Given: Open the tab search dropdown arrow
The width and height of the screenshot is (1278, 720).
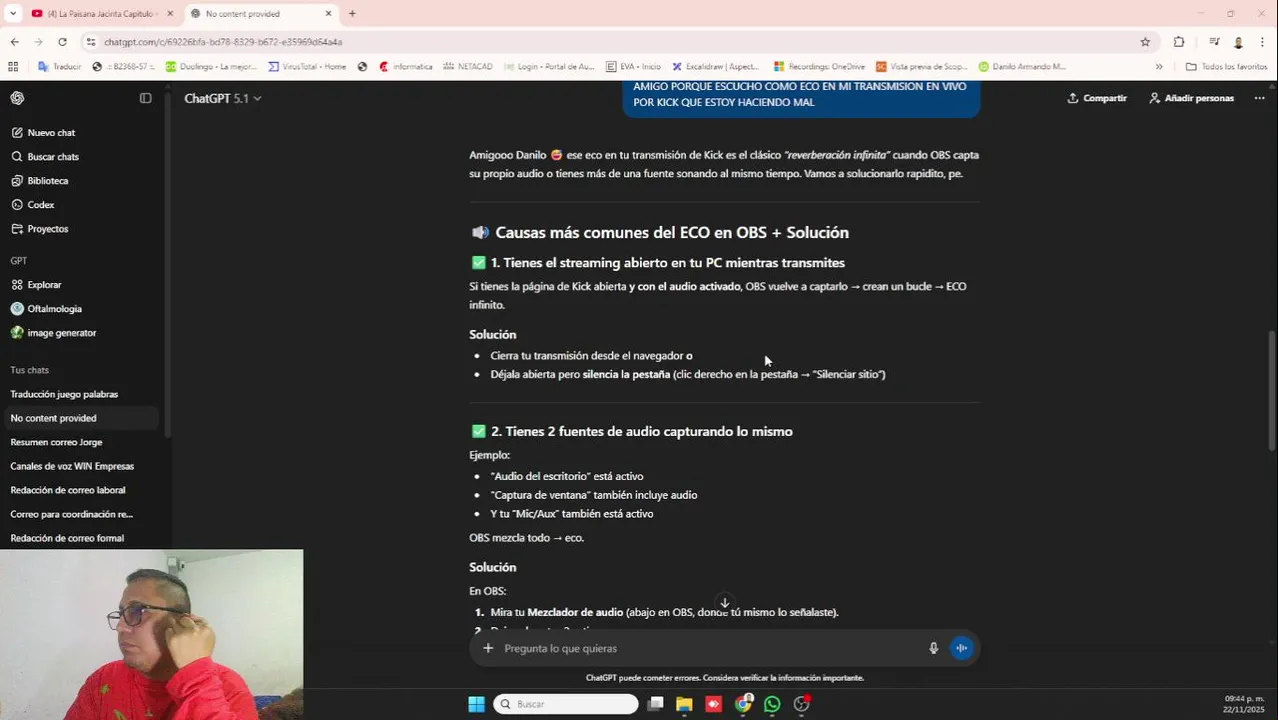Looking at the screenshot, I should 12,13.
